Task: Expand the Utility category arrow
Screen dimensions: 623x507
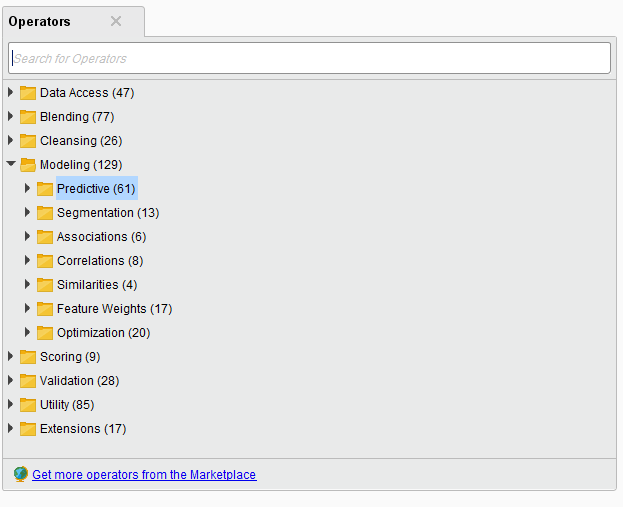Action: coord(10,404)
